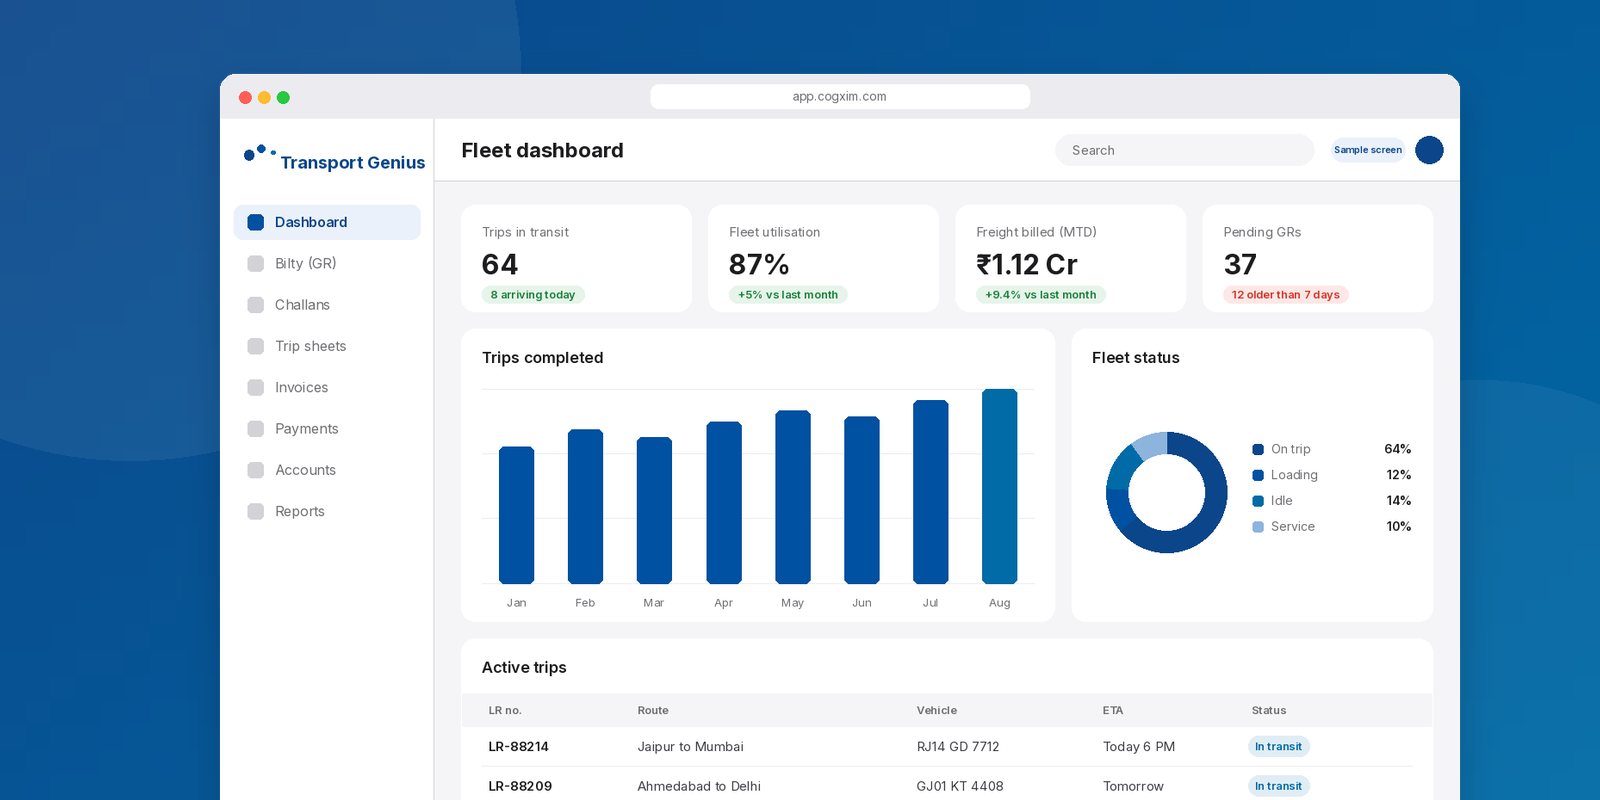
Task: Click the 10% Service value
Action: [x=1399, y=526]
